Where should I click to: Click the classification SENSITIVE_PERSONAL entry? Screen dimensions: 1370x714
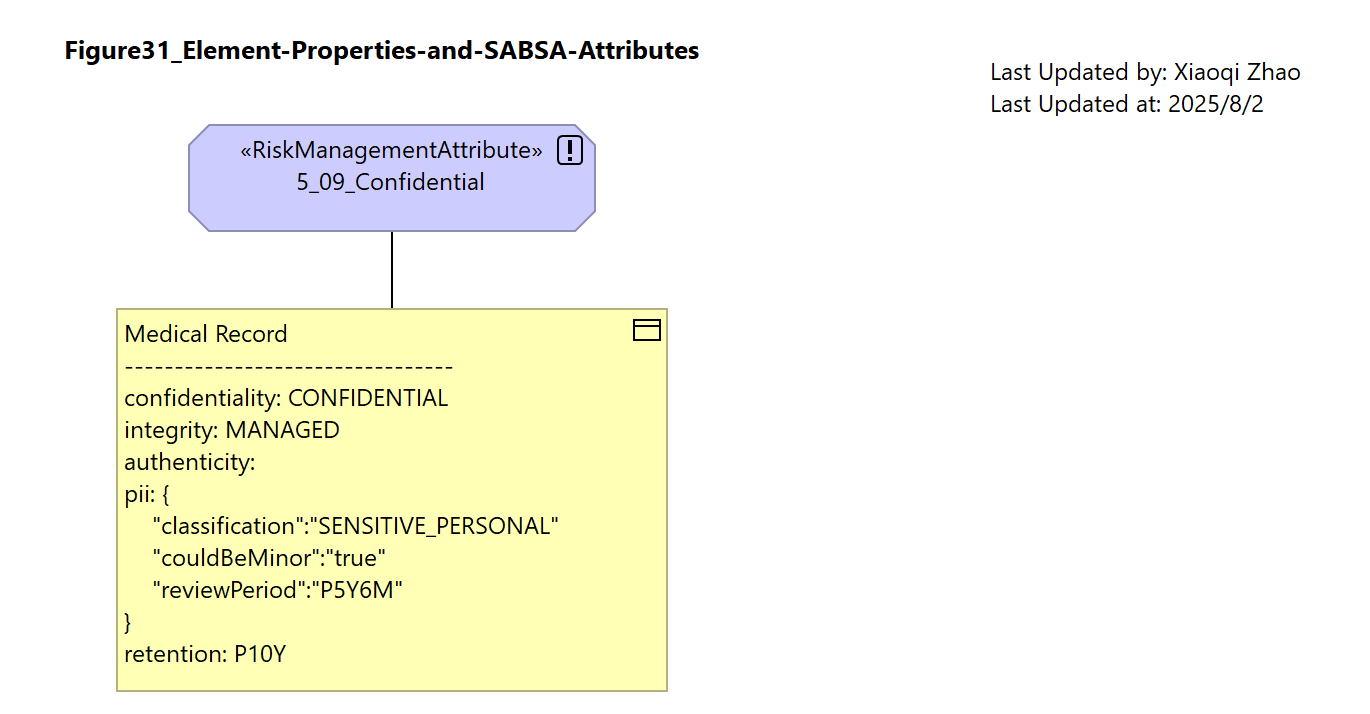[x=355, y=526]
